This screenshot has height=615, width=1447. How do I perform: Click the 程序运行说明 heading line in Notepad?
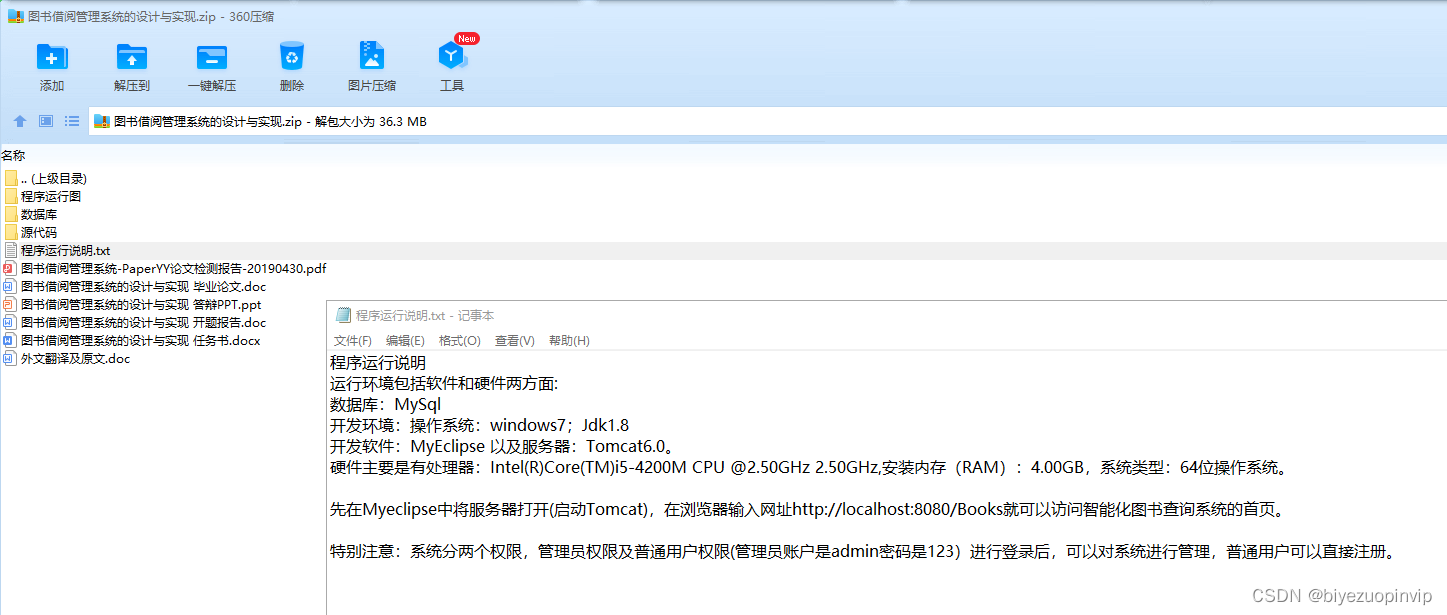tap(378, 362)
